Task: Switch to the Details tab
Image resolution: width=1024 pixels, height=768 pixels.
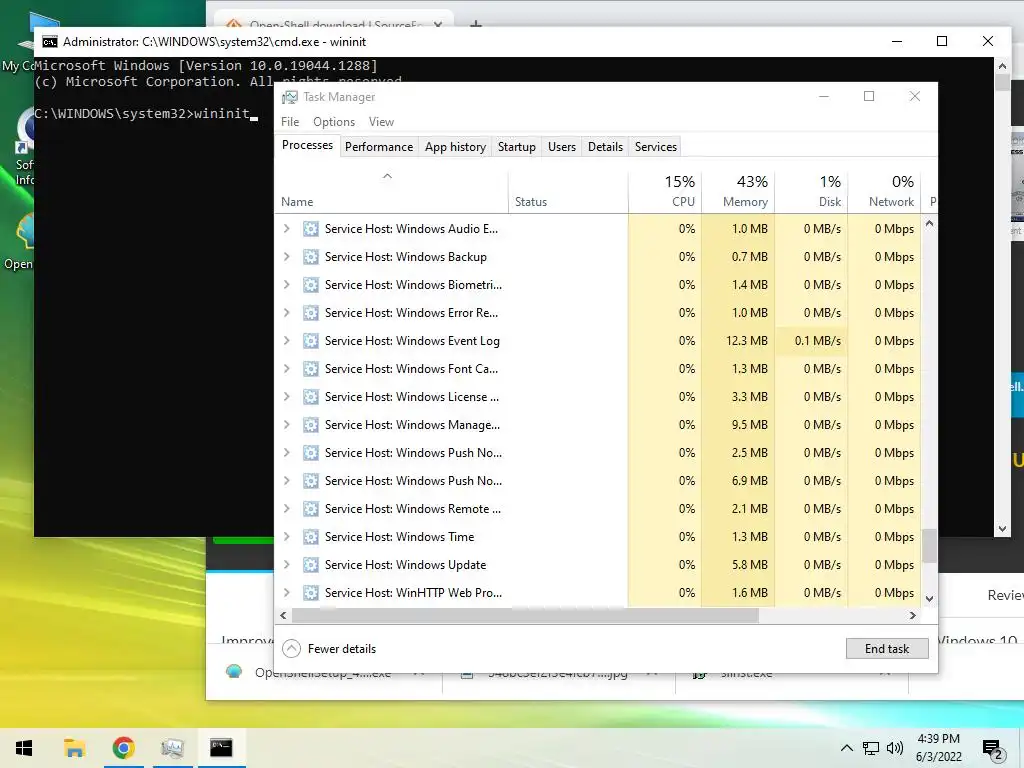Action: [x=605, y=147]
